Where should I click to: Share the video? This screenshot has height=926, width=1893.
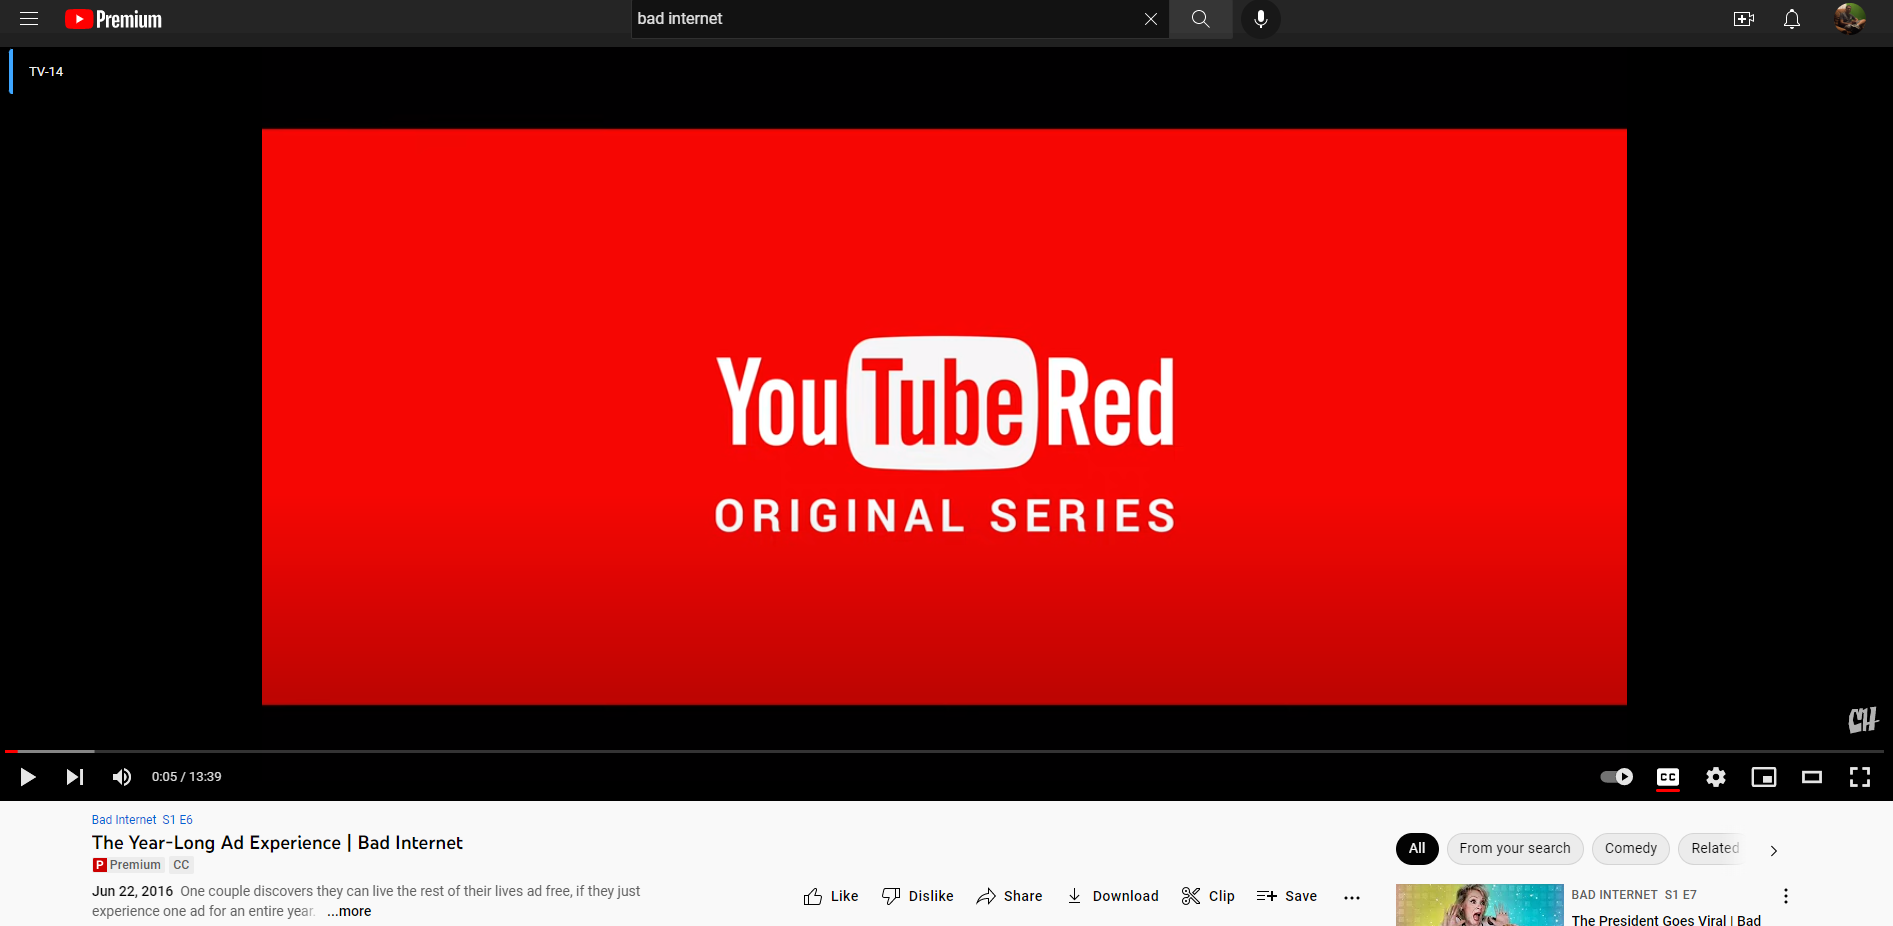point(1009,896)
